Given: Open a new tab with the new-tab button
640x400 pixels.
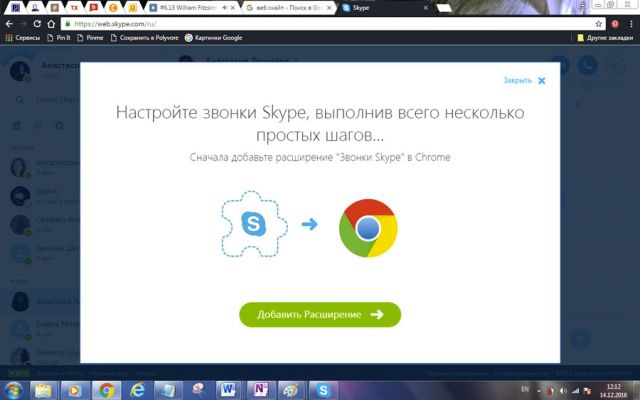Looking at the screenshot, I should [444, 8].
